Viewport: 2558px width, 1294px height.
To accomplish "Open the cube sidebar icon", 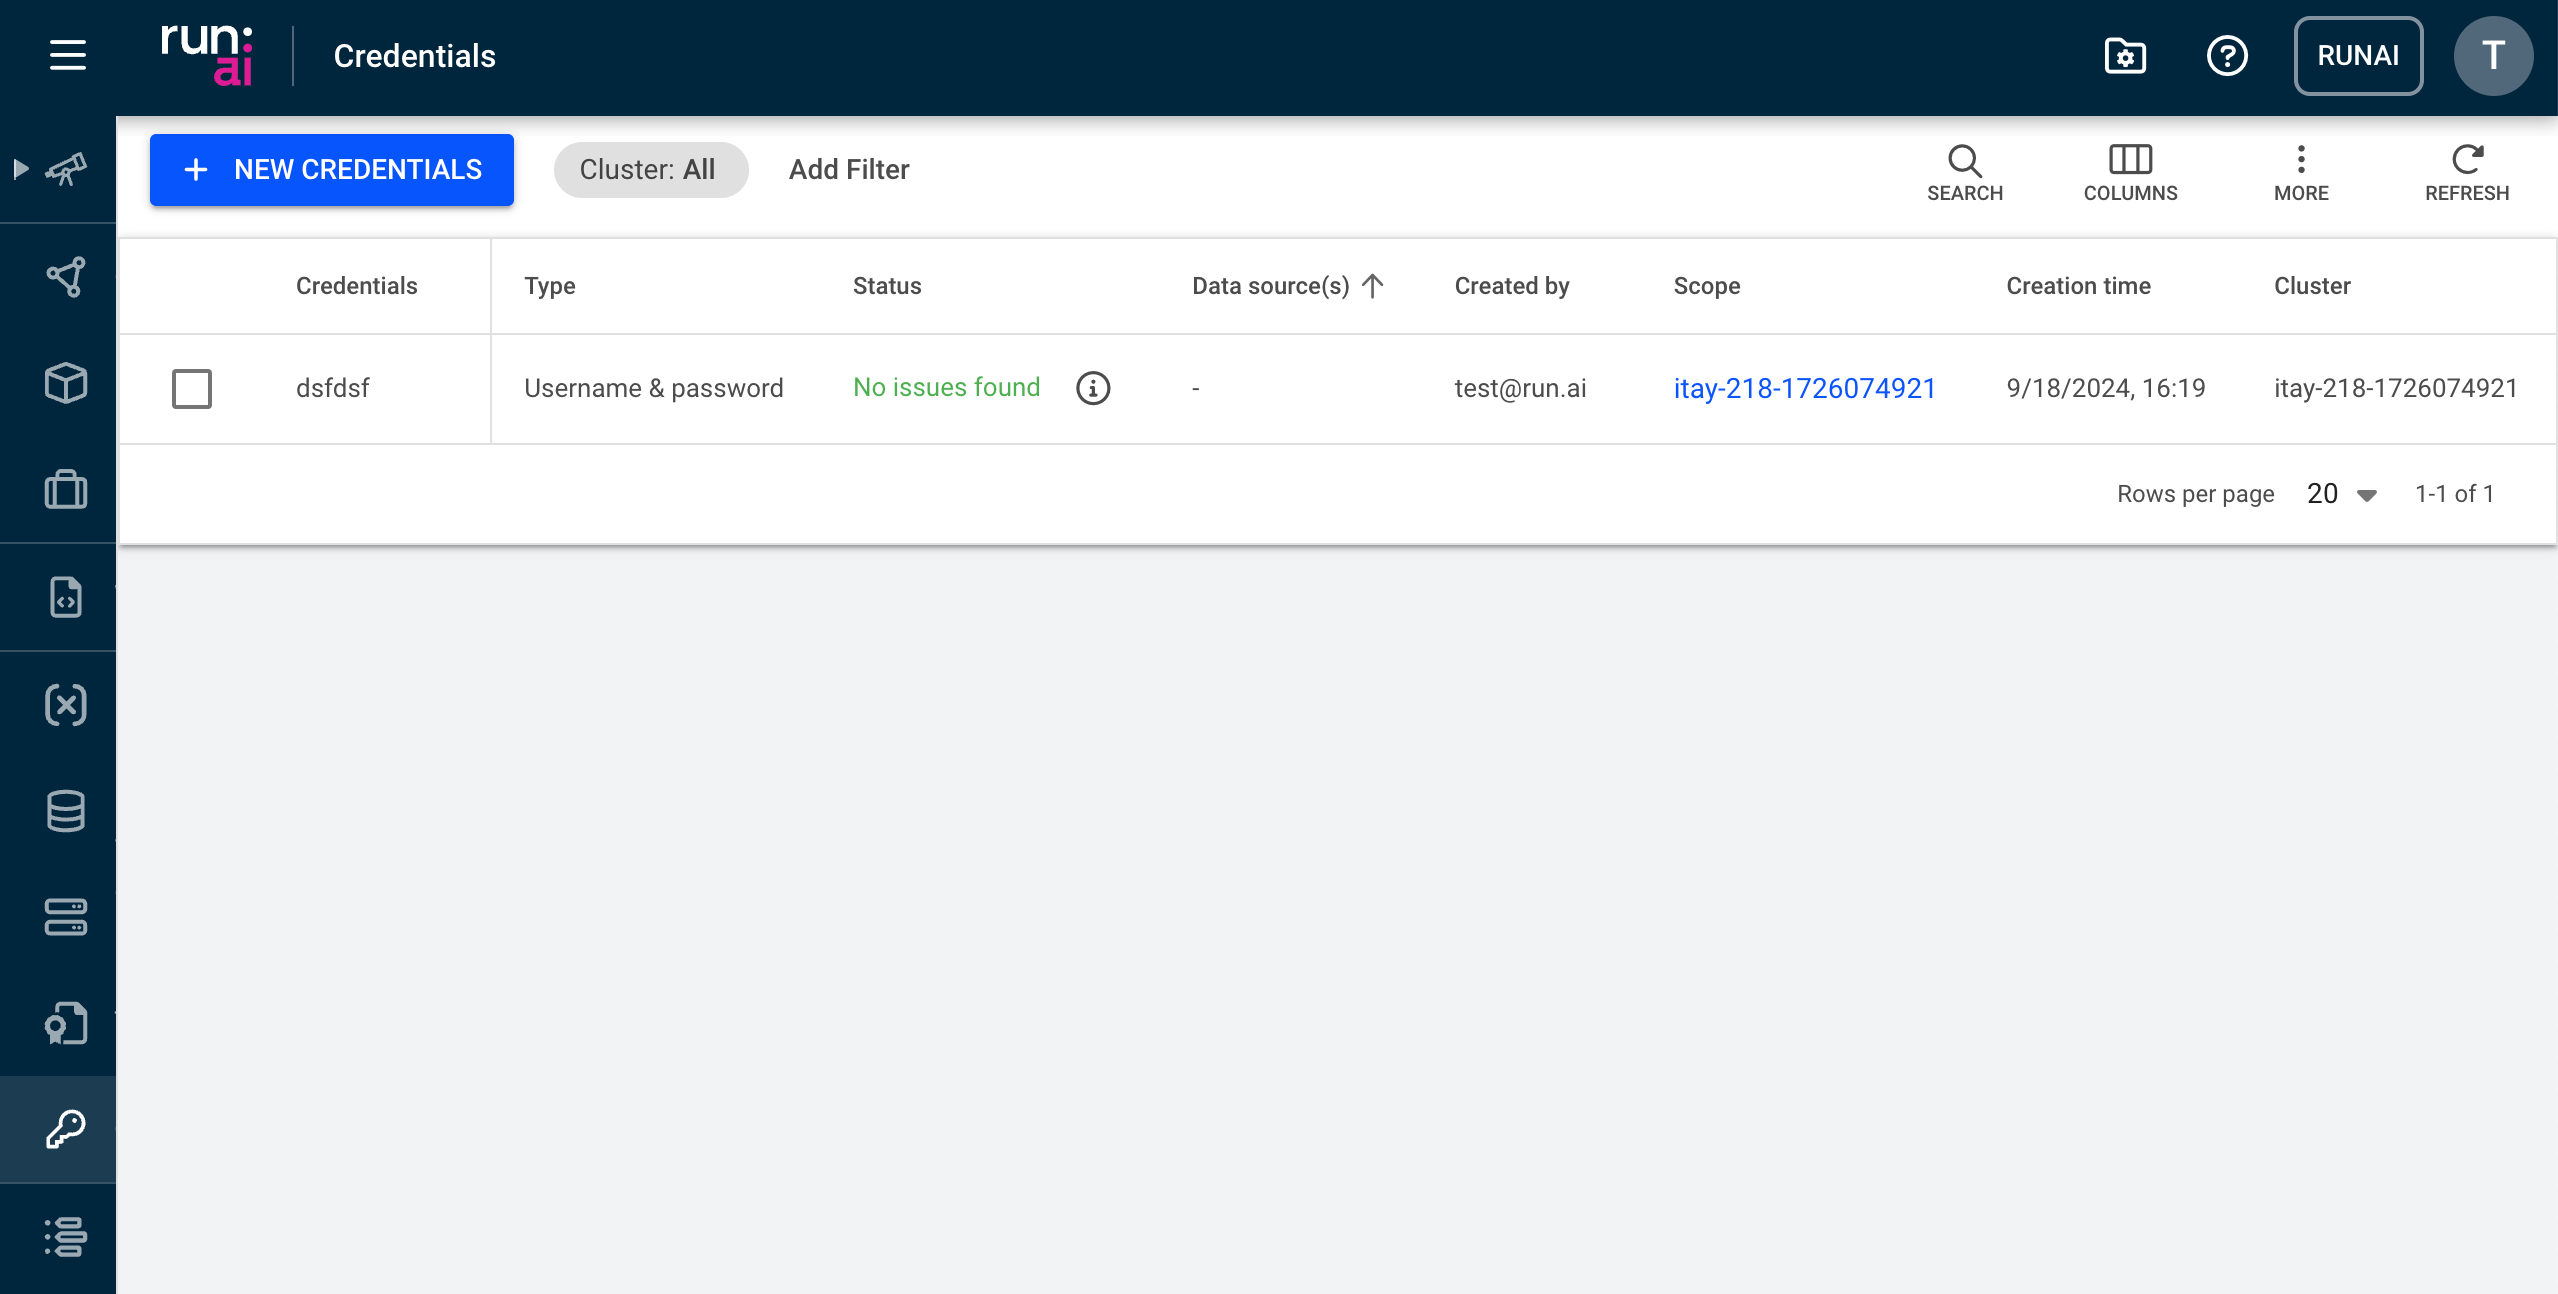I will coord(66,383).
